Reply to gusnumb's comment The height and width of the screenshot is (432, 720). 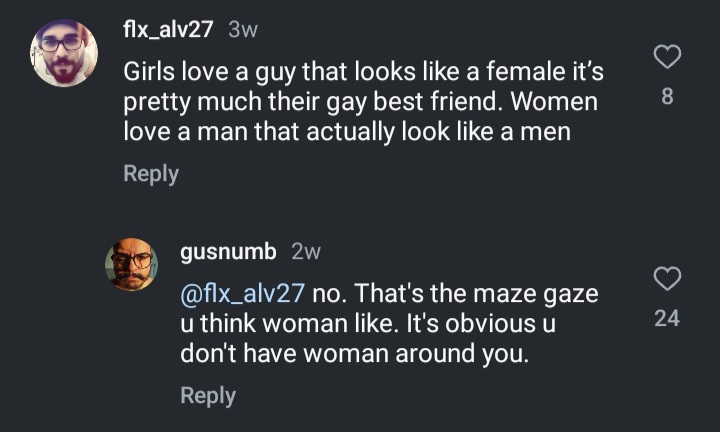208,395
